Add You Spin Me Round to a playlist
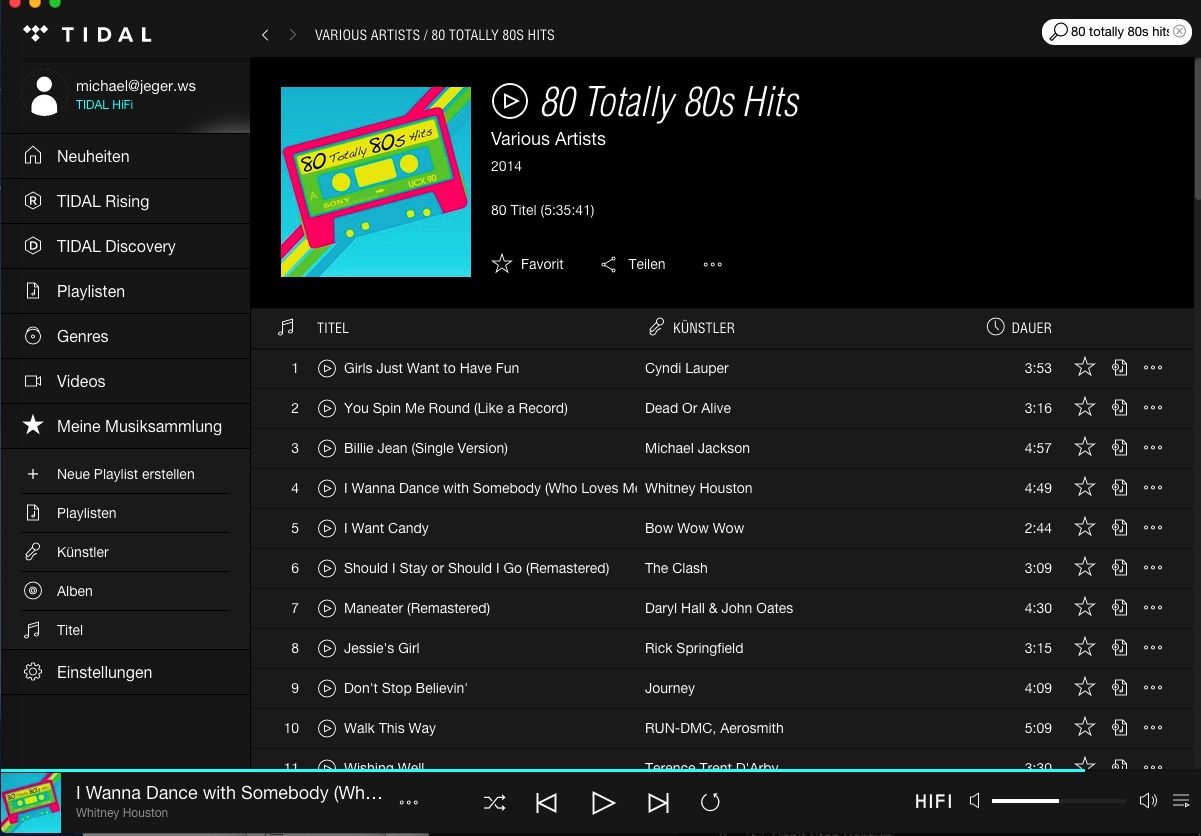The width and height of the screenshot is (1201, 836). [1120, 408]
